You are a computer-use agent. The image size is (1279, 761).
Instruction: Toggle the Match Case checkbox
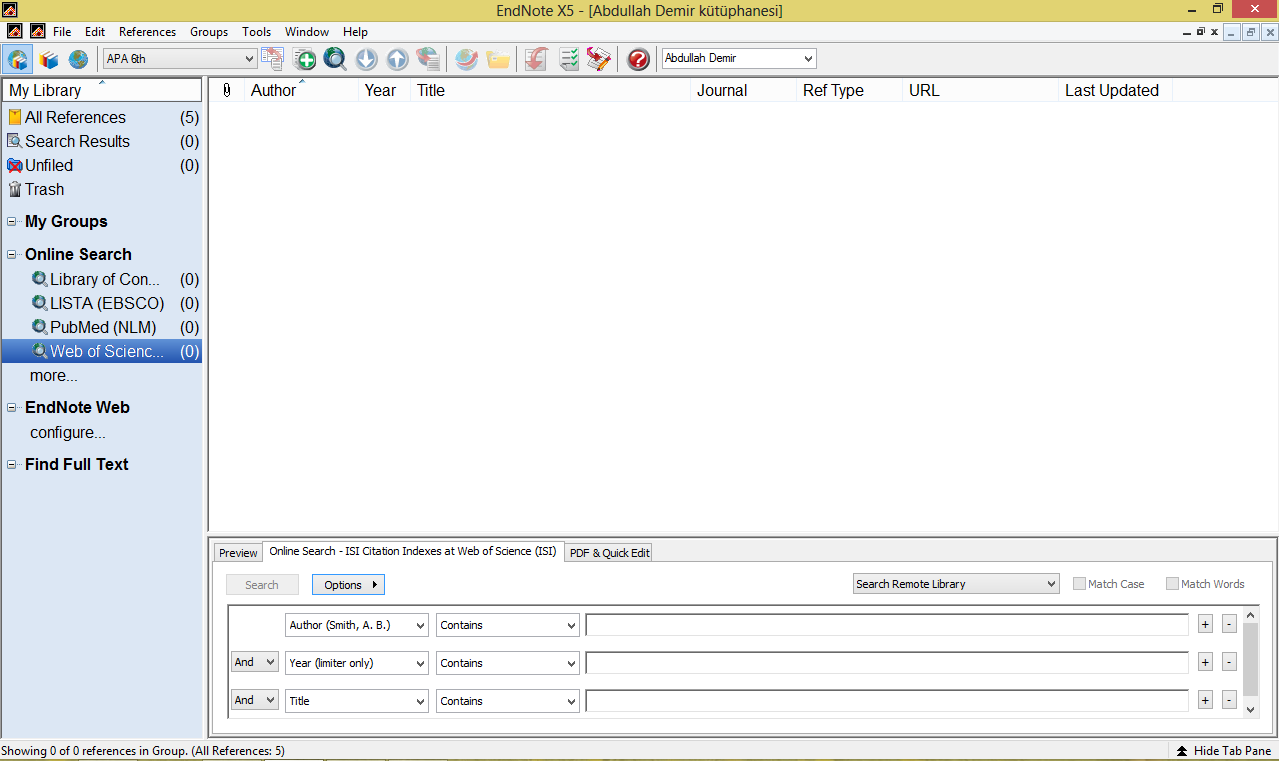(1079, 584)
